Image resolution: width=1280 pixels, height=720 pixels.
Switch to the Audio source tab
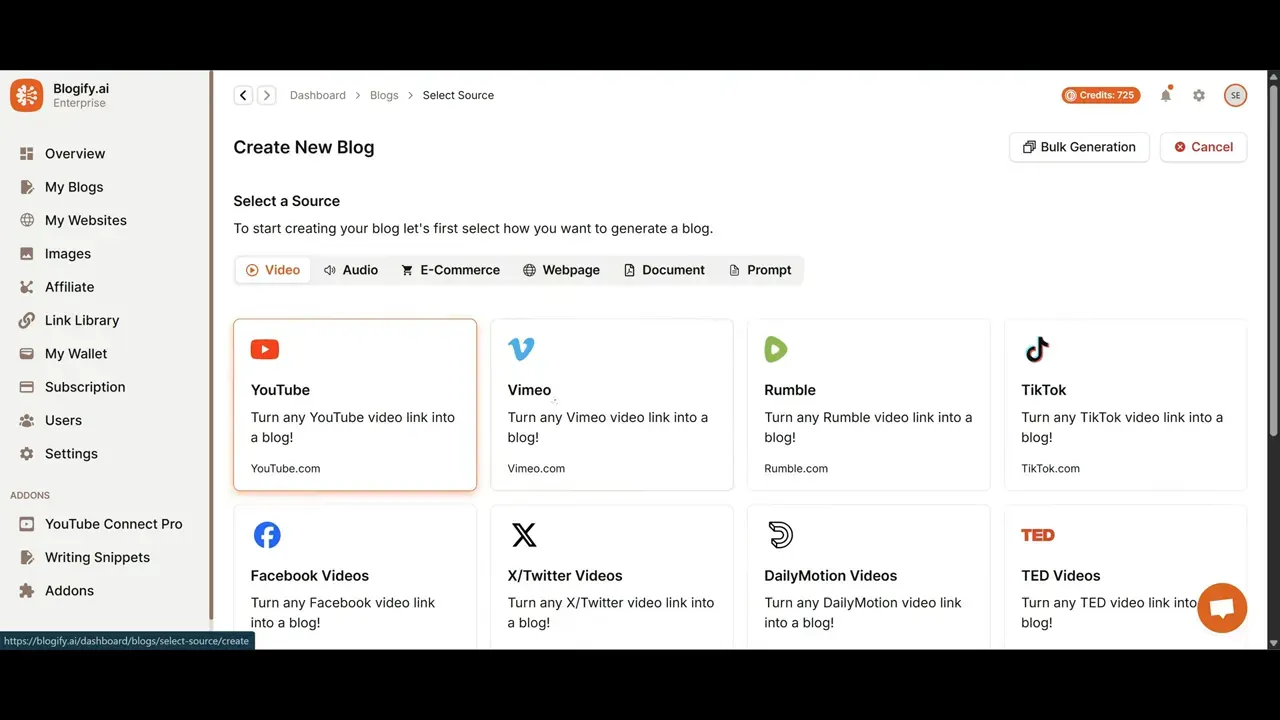[x=350, y=269]
